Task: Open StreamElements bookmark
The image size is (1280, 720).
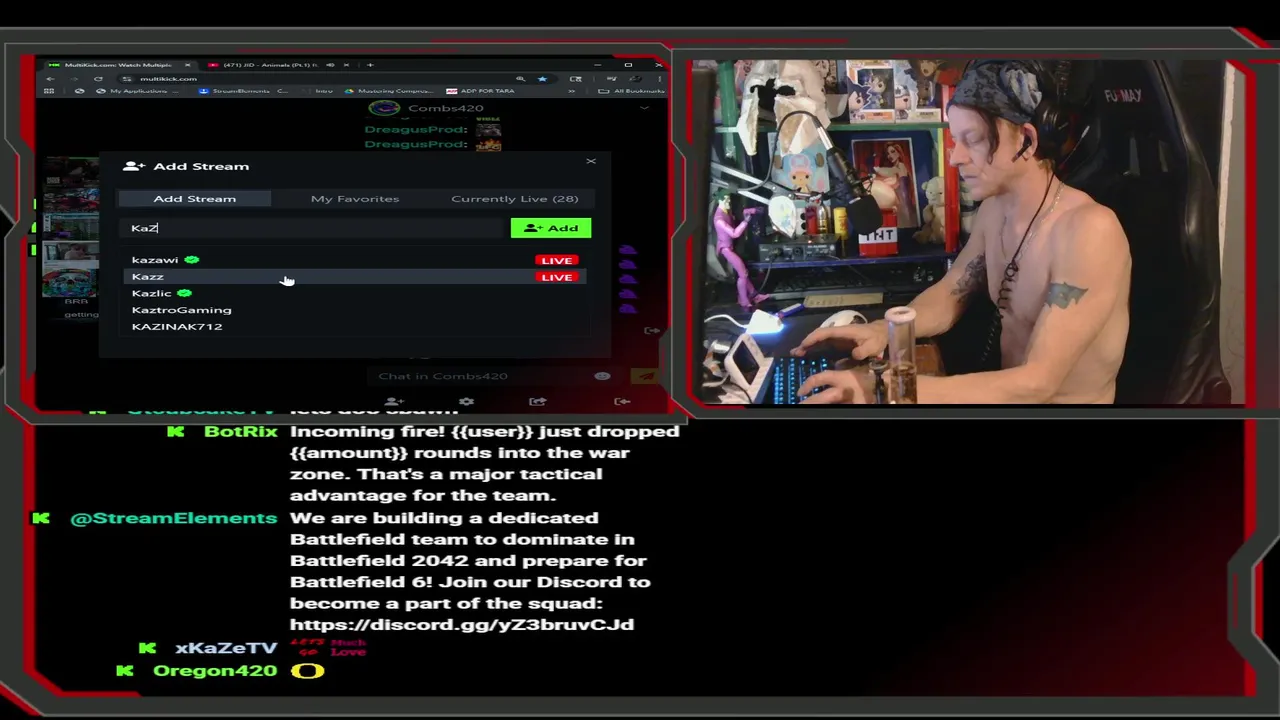Action: pyautogui.click(x=245, y=91)
